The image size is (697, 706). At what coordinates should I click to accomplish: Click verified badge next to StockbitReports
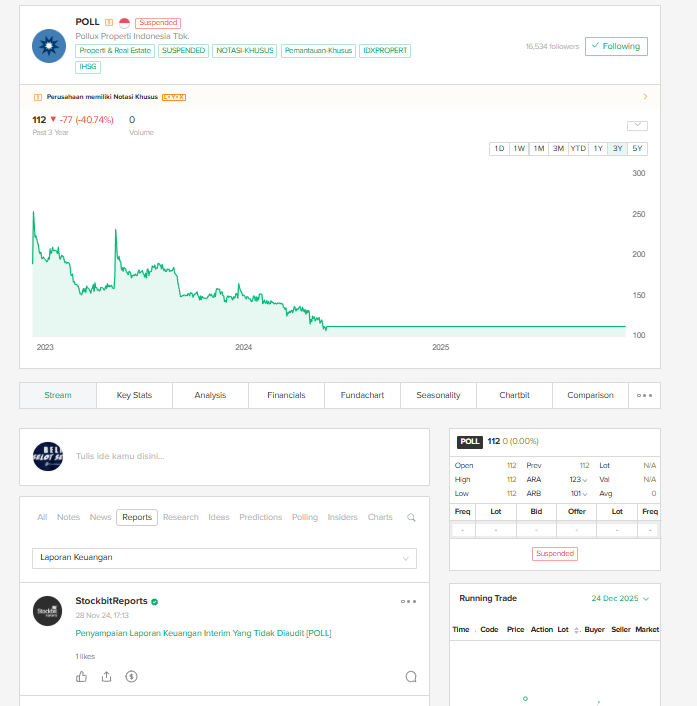point(154,602)
